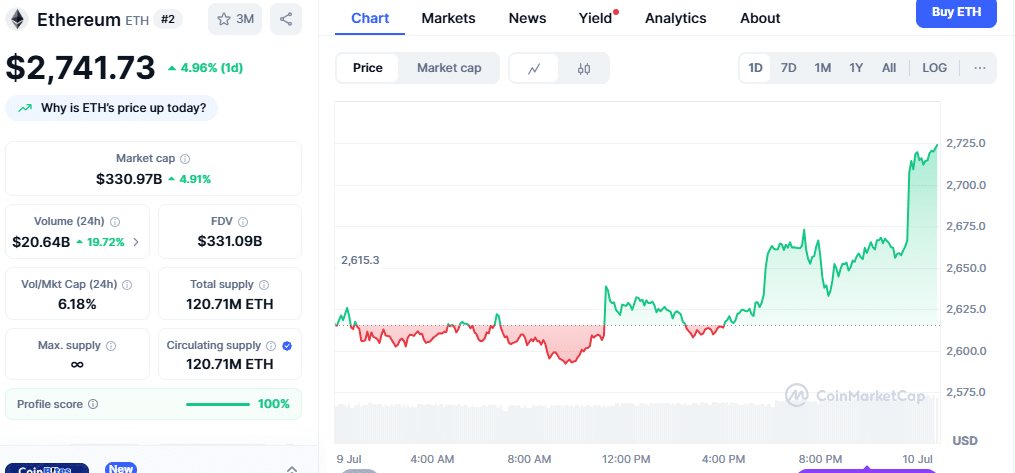Click the green trend arrow icon
Screen dimensions: 1015x473
click(x=25, y=108)
